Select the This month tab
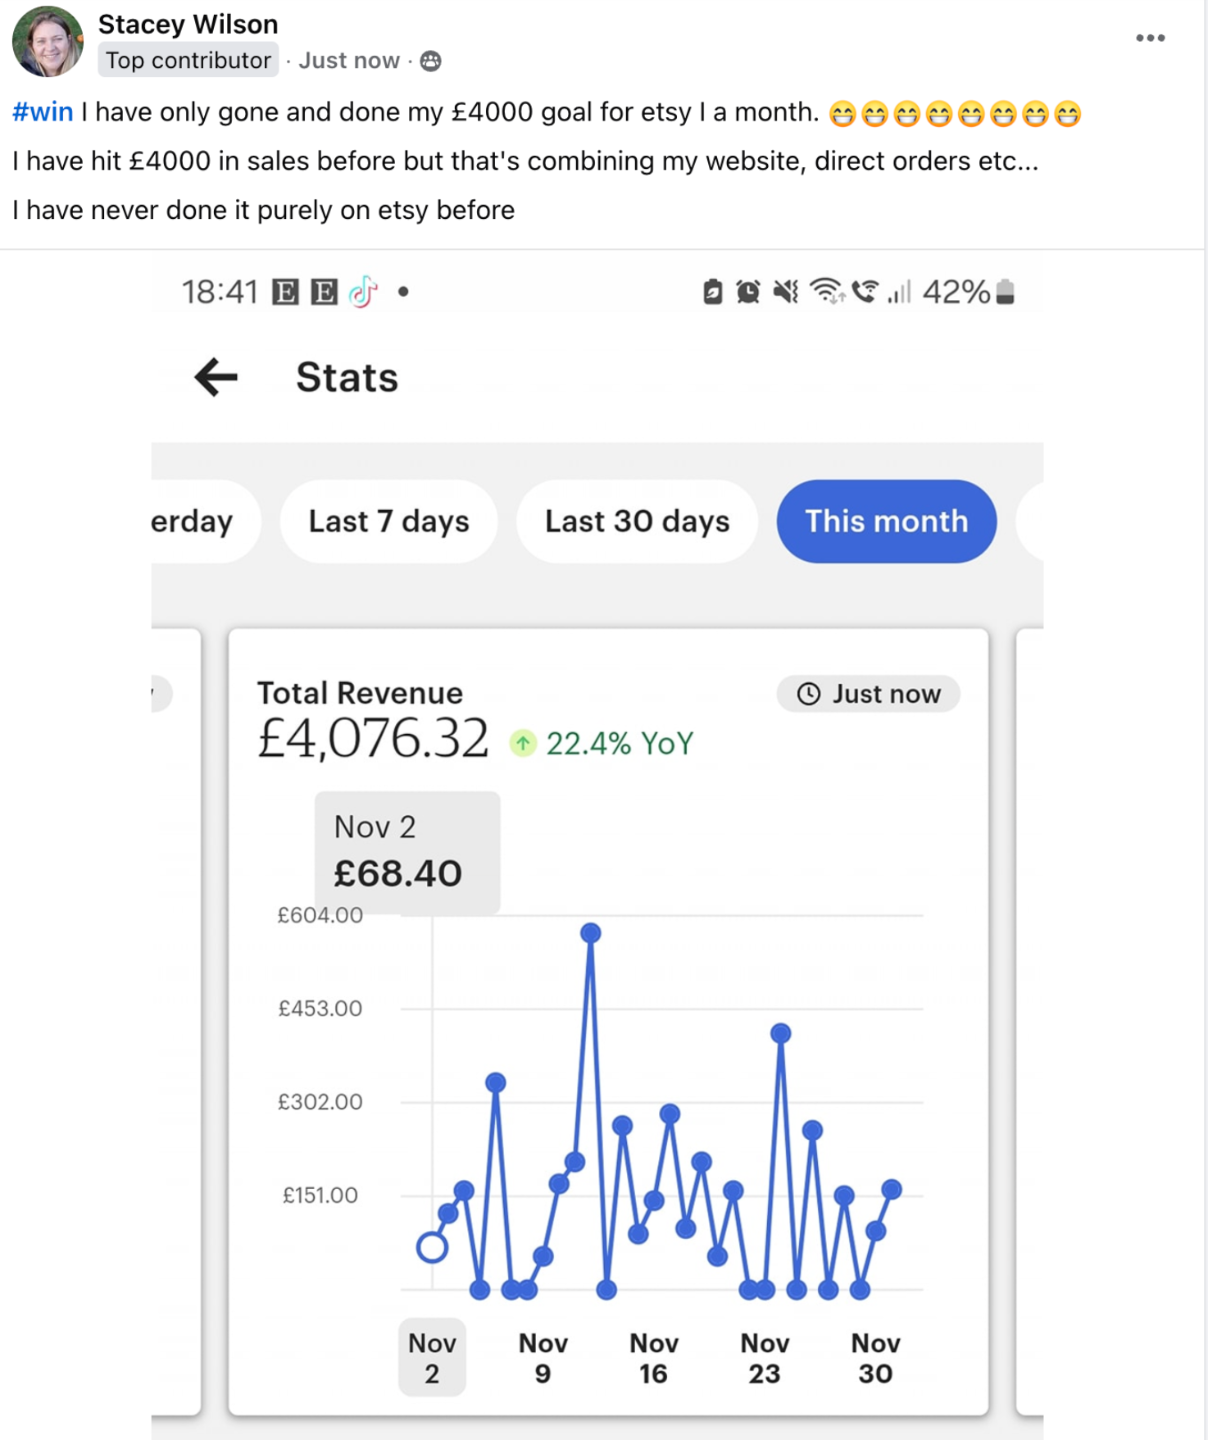 pyautogui.click(x=886, y=521)
